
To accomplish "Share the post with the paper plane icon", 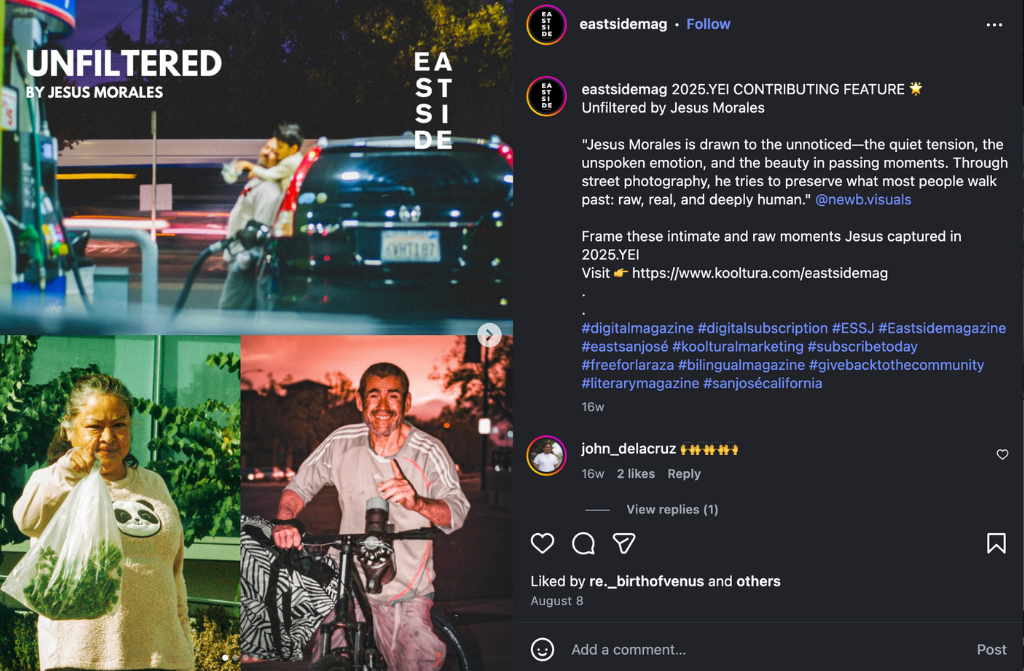I will [x=624, y=543].
